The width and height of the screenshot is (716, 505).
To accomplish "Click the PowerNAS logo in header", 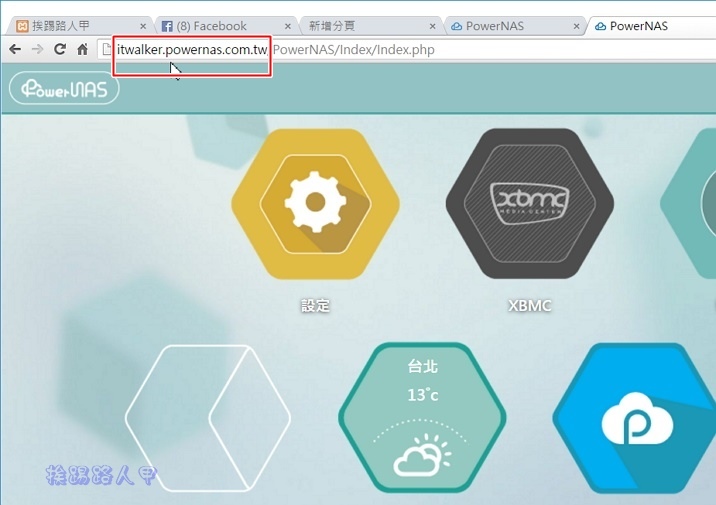I will tap(64, 89).
